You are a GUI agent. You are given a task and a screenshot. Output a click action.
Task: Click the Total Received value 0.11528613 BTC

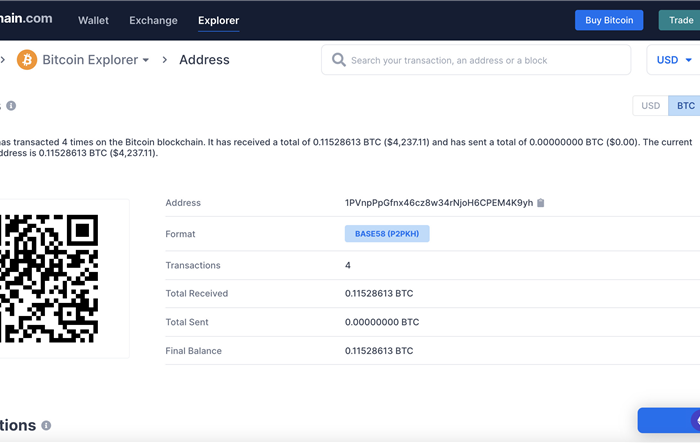pos(379,293)
